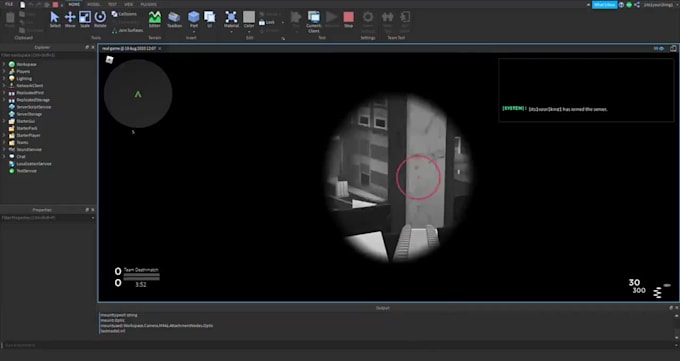The width and height of the screenshot is (680, 361).
Task: Switch to the PLUGINS ribbon tab
Action: 149,4
